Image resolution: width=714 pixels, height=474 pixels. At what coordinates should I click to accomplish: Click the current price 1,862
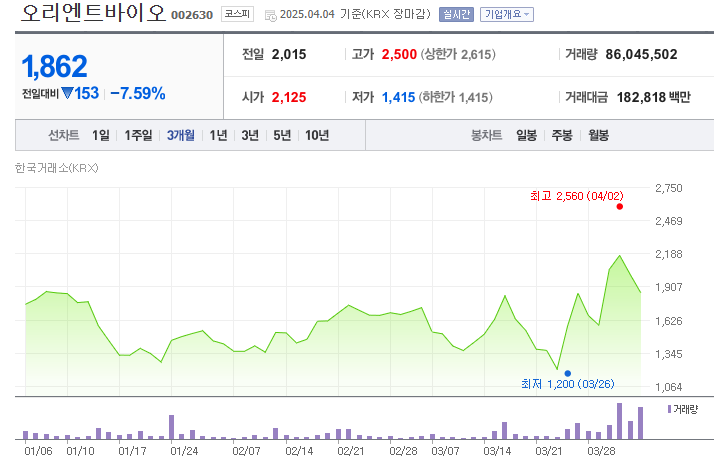(54, 66)
